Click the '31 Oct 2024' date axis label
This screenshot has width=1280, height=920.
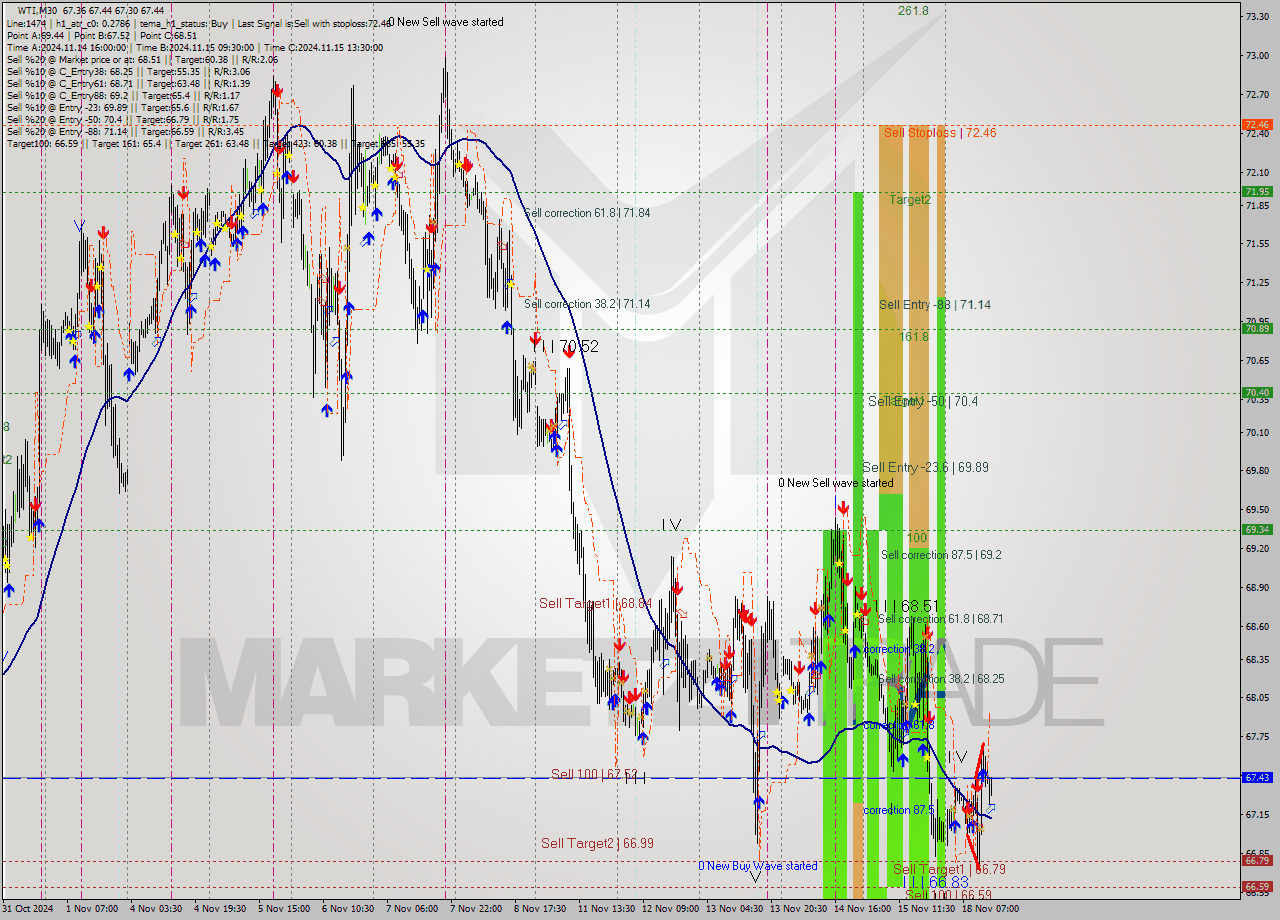[29, 908]
